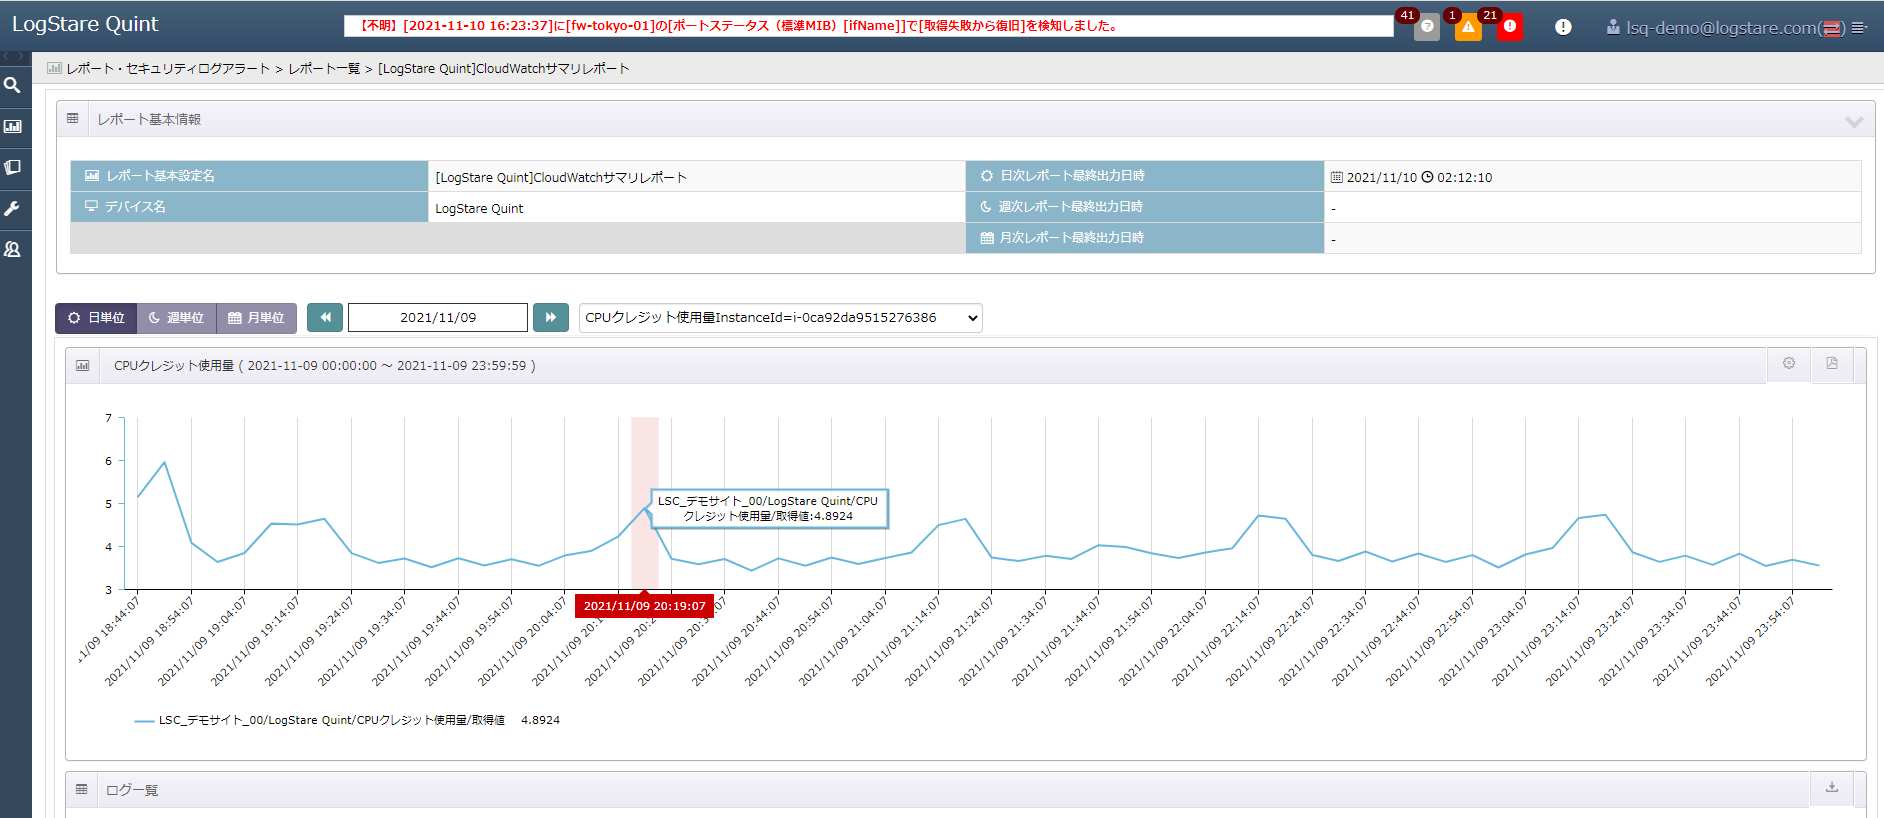Click the CloudWatchサマリレポート breadcrumb
Viewport: 1884px width, 818px height.
[x=504, y=69]
